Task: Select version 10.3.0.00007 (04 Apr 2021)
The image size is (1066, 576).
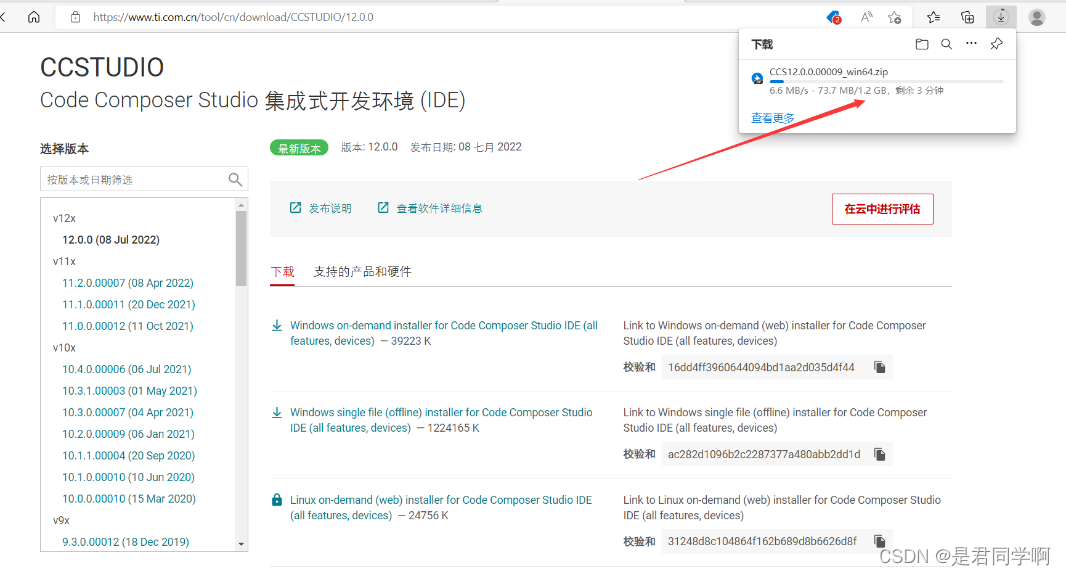Action: (x=128, y=413)
